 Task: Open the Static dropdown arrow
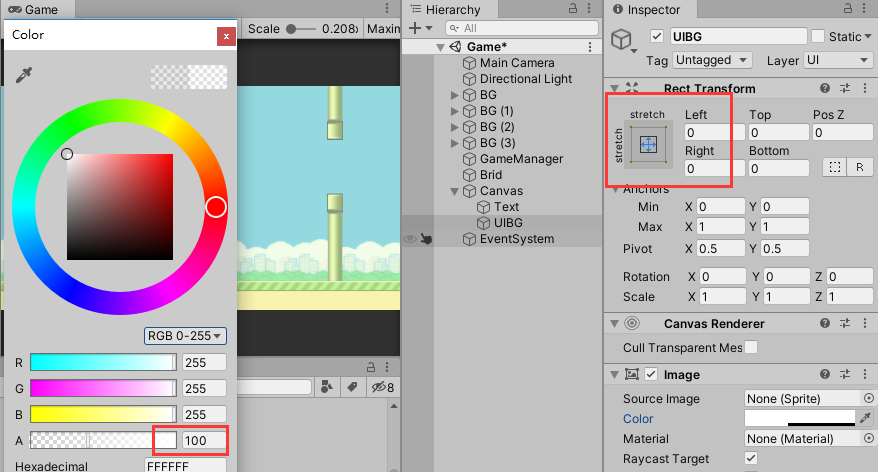(x=867, y=36)
